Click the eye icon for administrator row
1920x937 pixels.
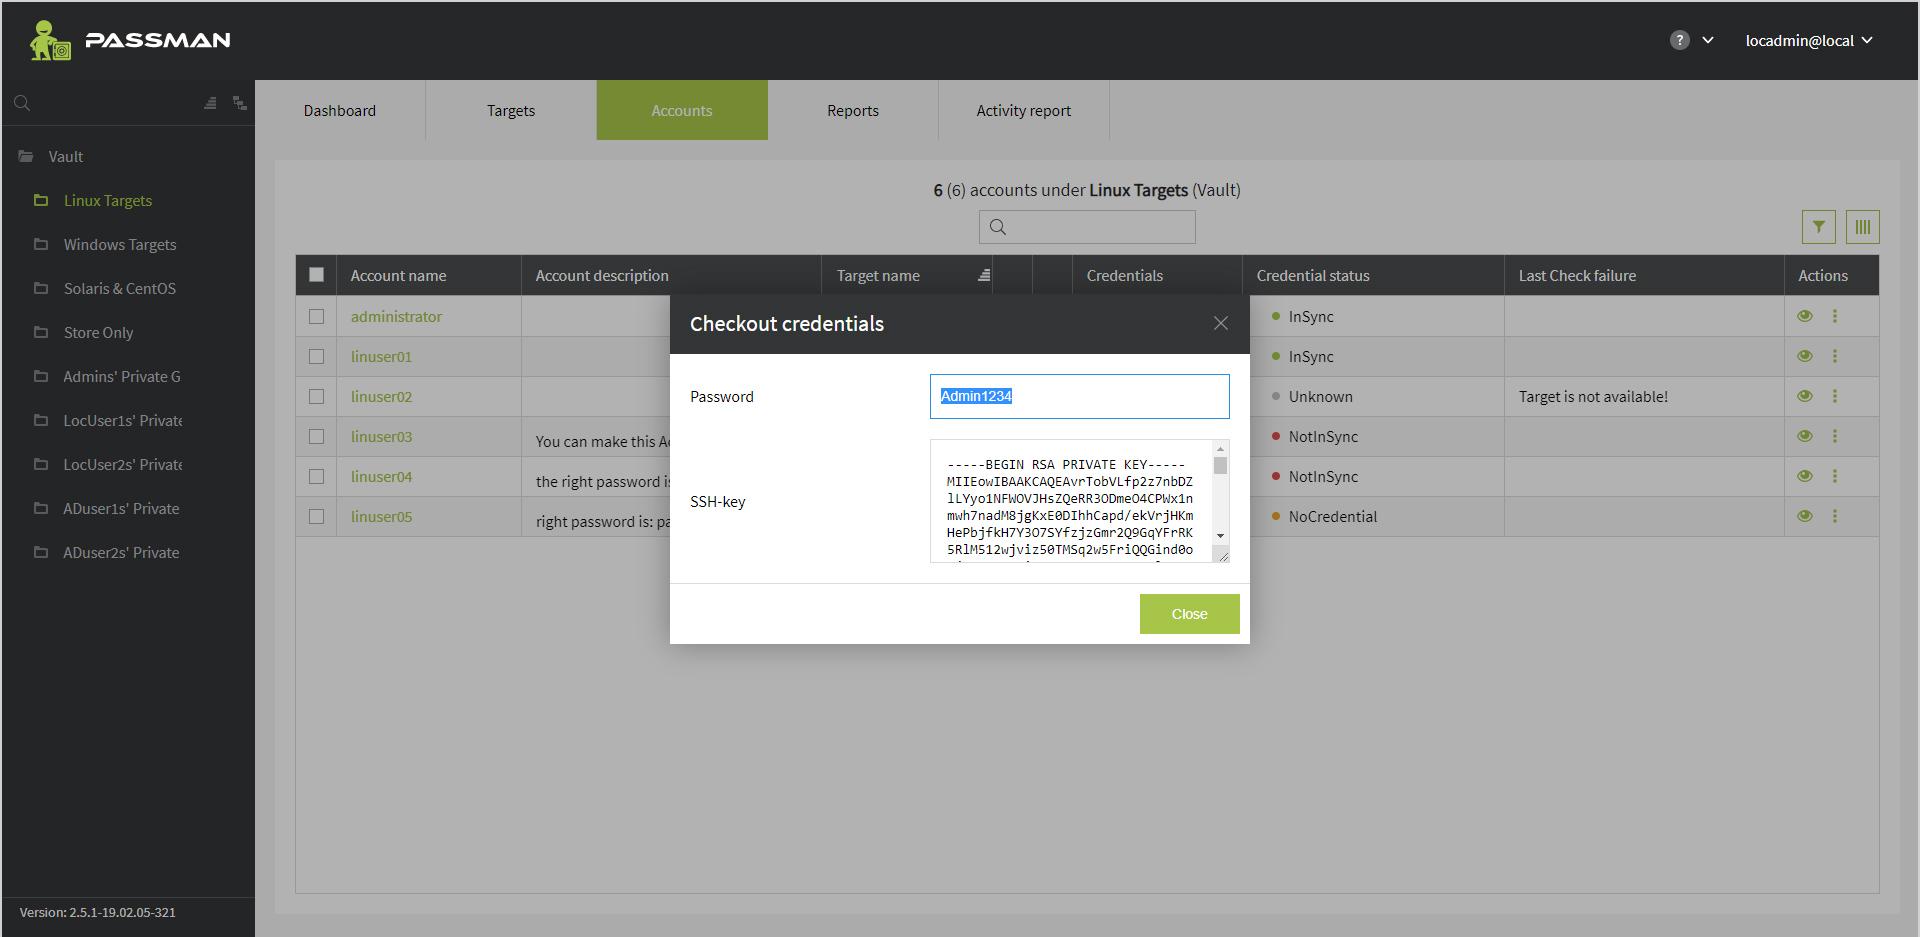coord(1804,316)
